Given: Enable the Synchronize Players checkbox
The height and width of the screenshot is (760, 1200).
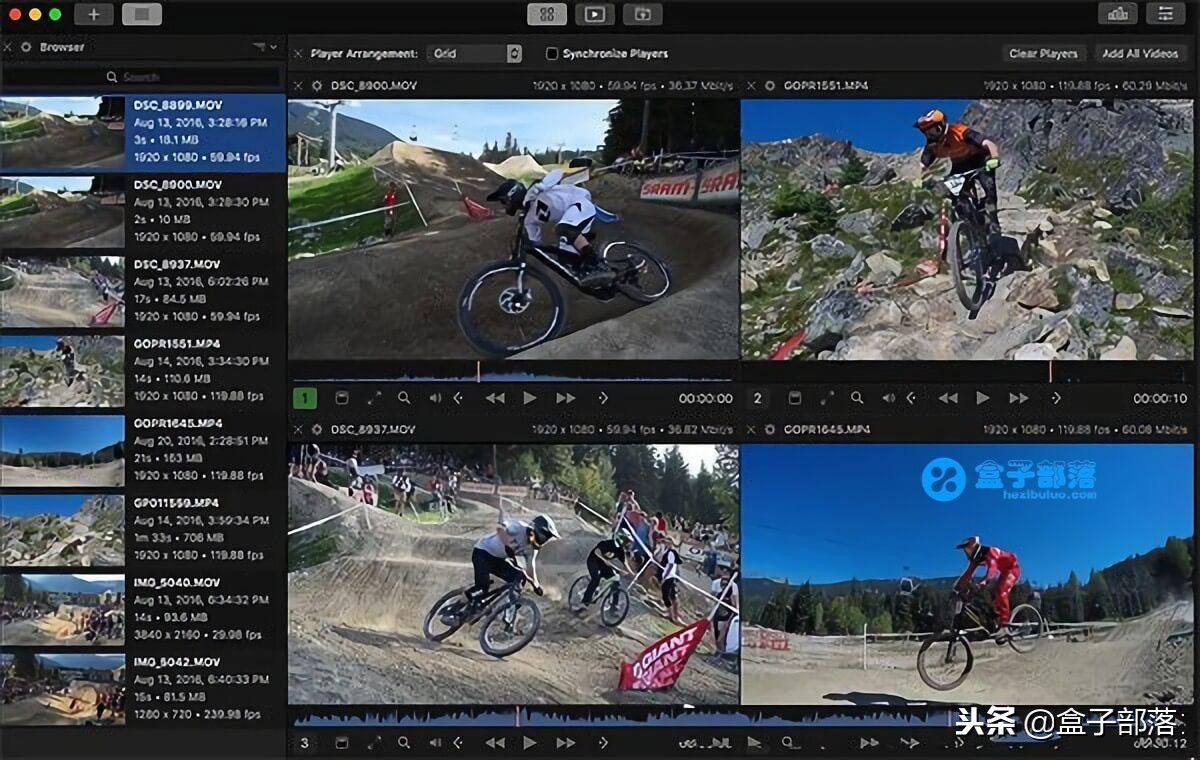Looking at the screenshot, I should pyautogui.click(x=552, y=54).
